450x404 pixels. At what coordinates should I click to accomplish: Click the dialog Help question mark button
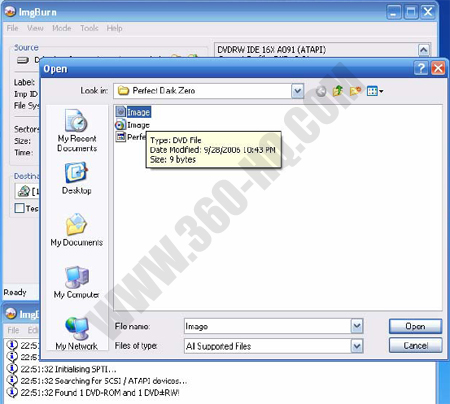[x=421, y=68]
